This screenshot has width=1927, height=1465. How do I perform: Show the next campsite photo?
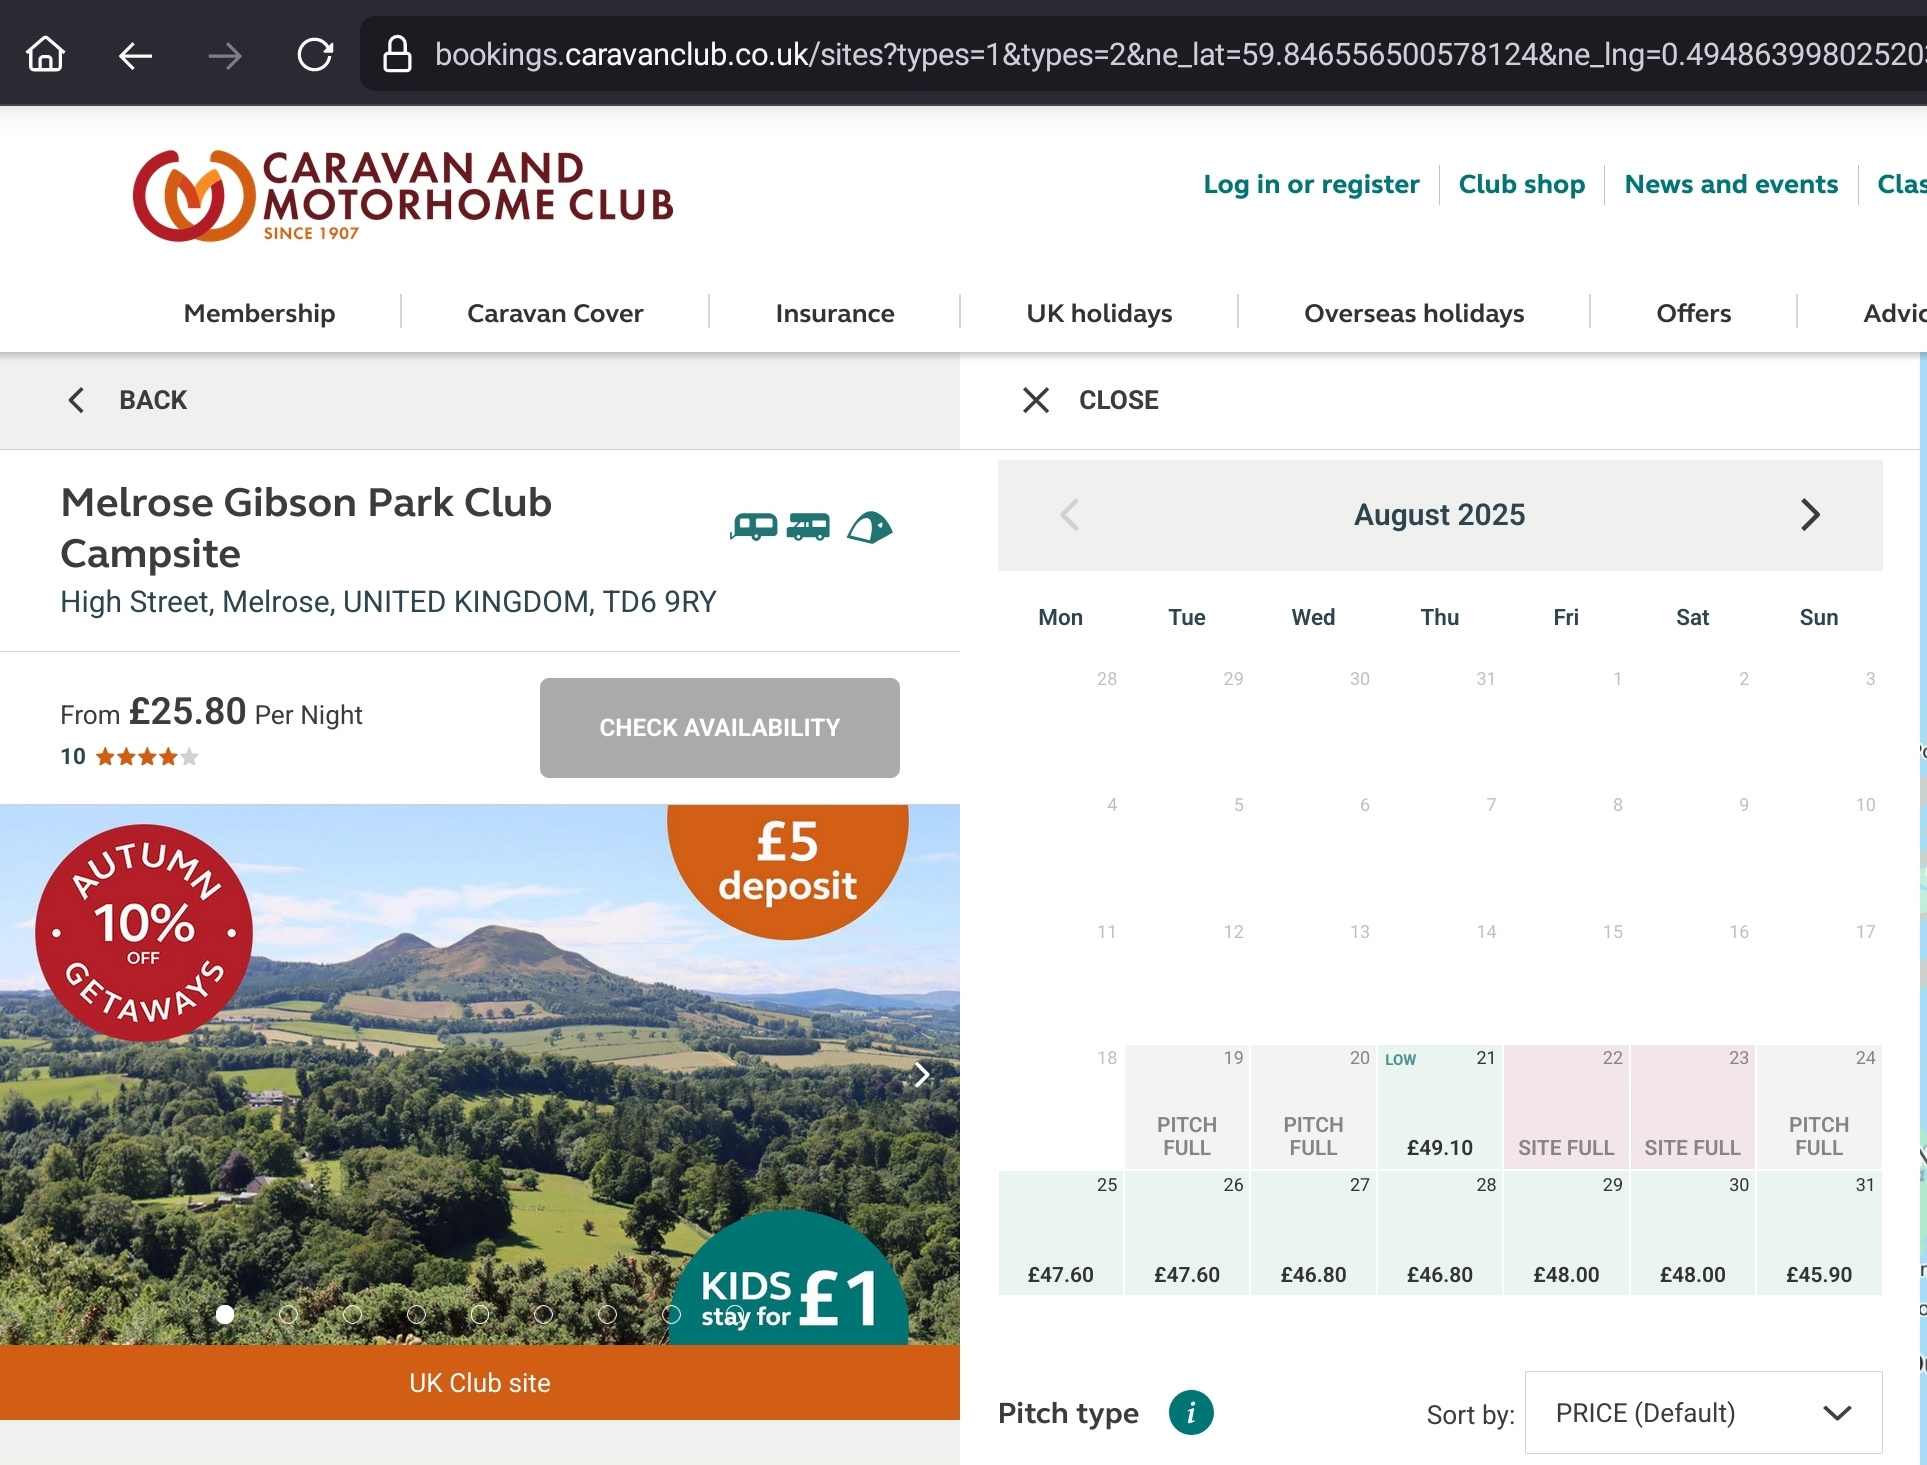921,1075
